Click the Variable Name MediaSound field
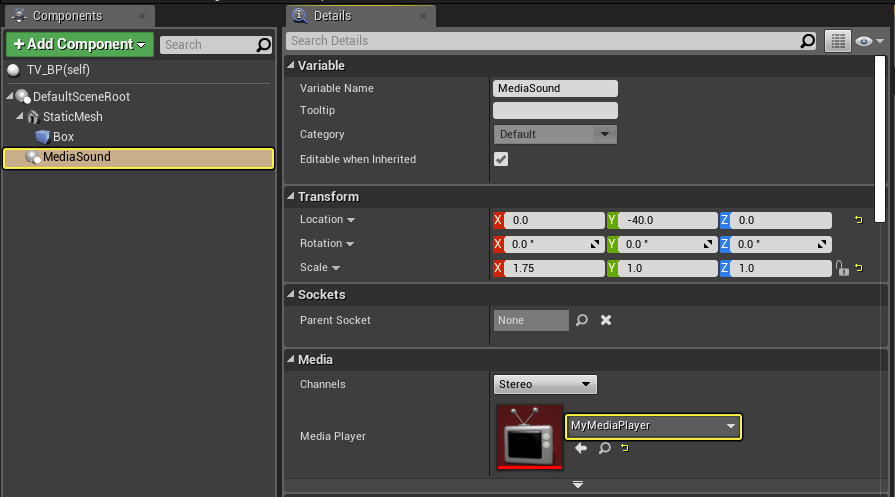Viewport: 895px width, 497px height. pos(555,88)
